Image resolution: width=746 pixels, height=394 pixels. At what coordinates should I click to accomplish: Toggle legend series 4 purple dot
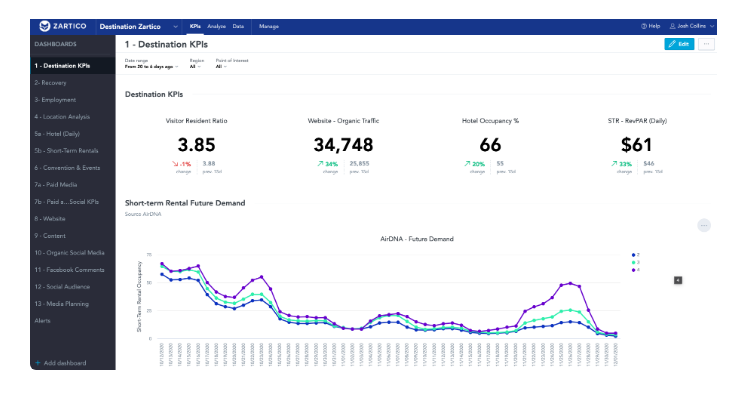pos(633,270)
